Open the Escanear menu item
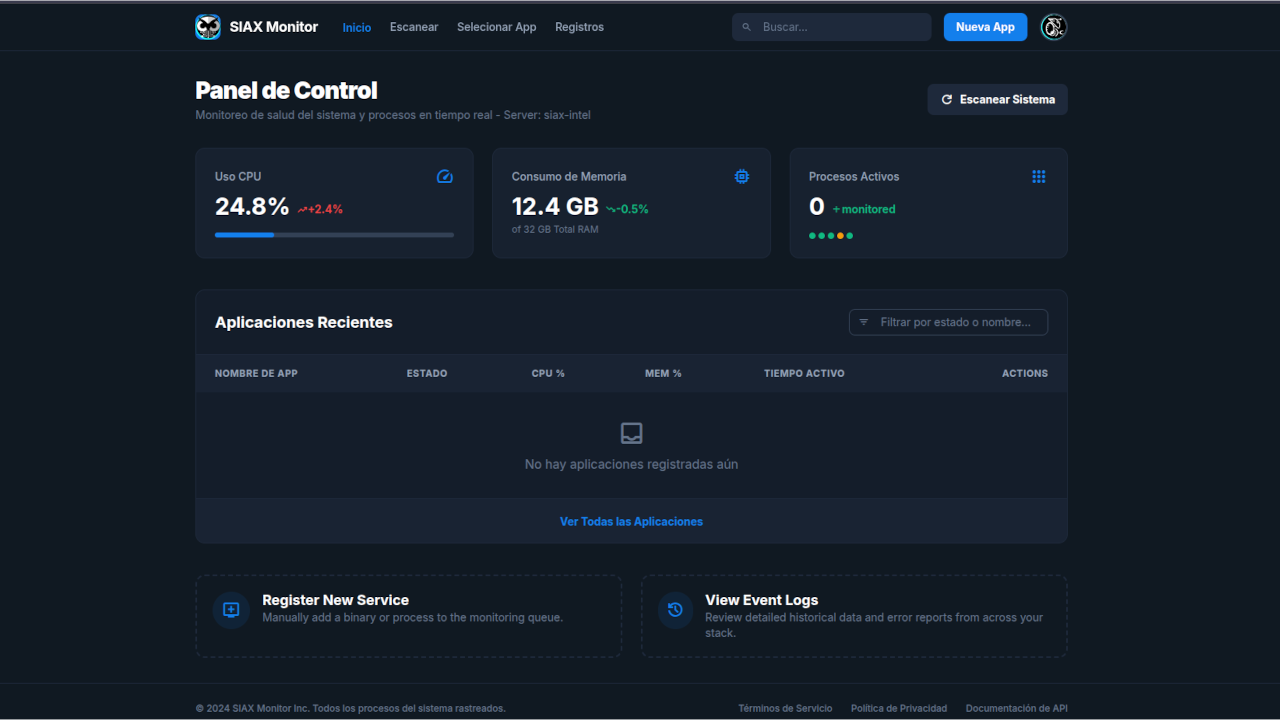Viewport: 1280px width, 720px height. pyautogui.click(x=414, y=27)
